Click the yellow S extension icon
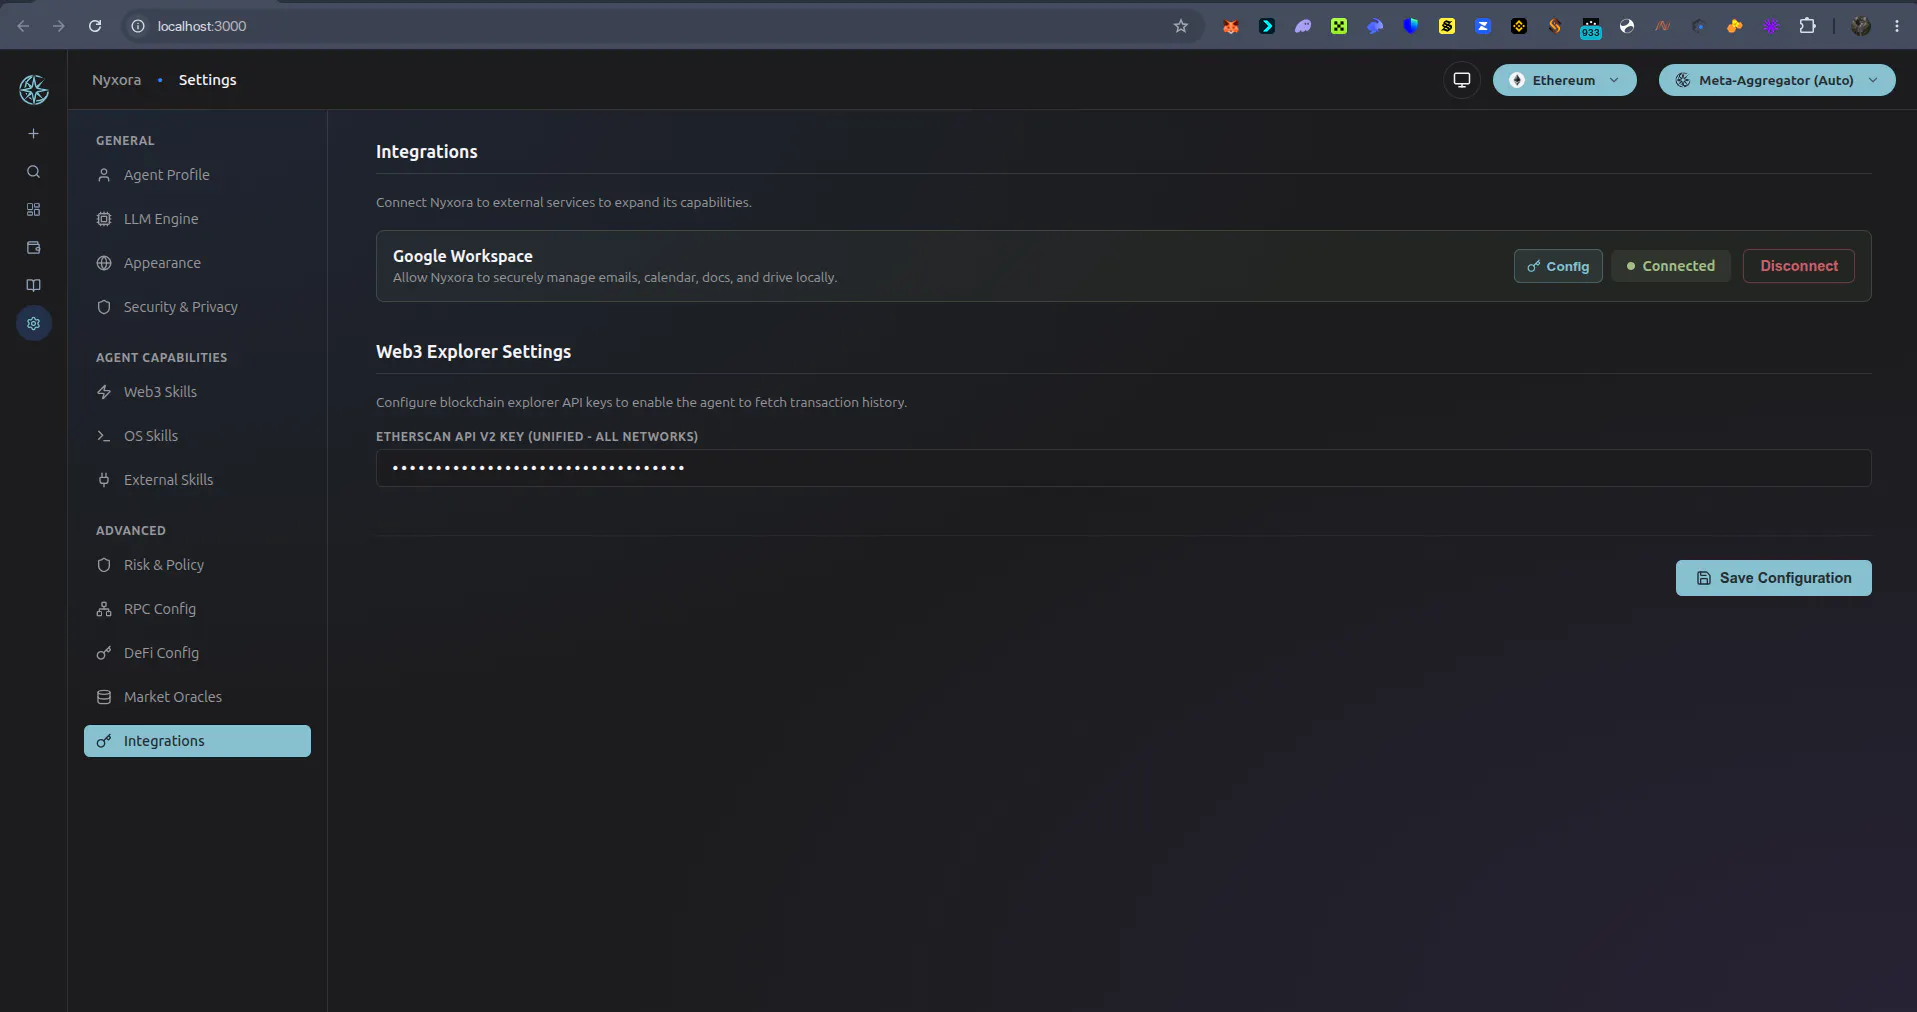Image resolution: width=1917 pixels, height=1012 pixels. (x=1447, y=26)
